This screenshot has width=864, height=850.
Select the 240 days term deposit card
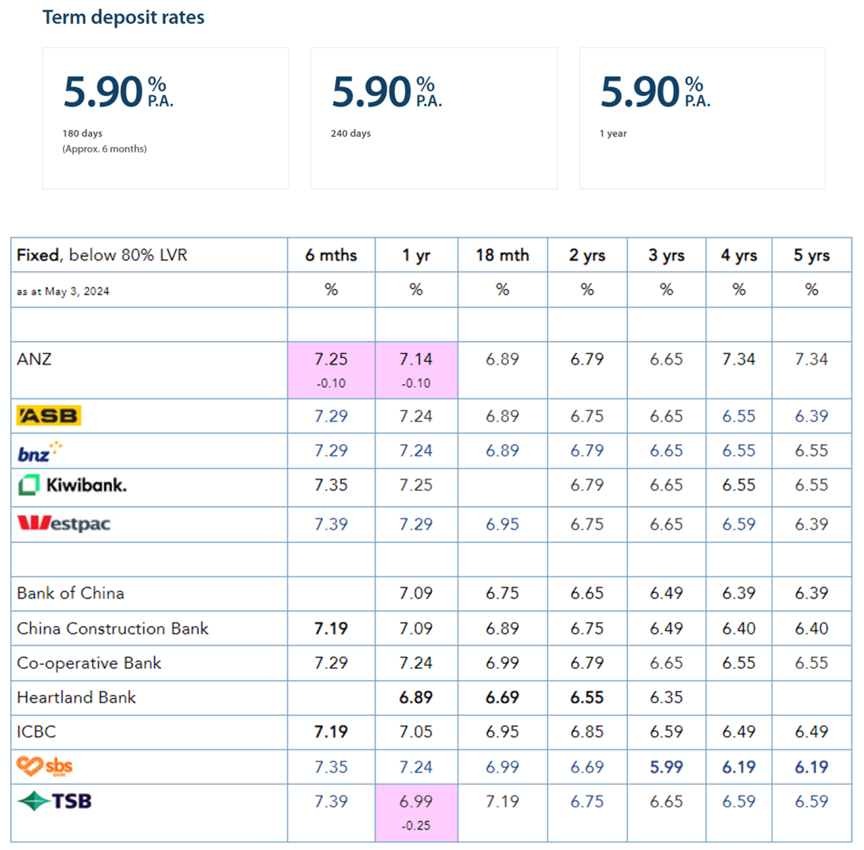pyautogui.click(x=434, y=118)
